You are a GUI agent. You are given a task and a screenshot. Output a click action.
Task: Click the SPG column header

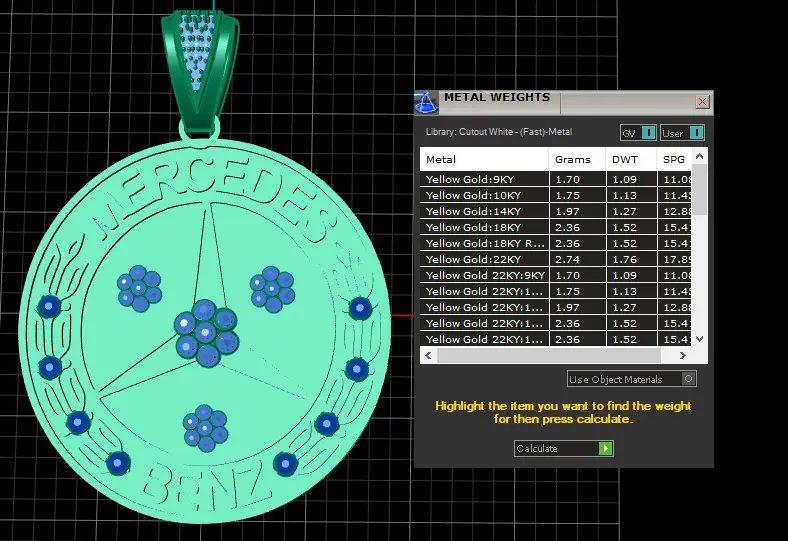point(674,159)
